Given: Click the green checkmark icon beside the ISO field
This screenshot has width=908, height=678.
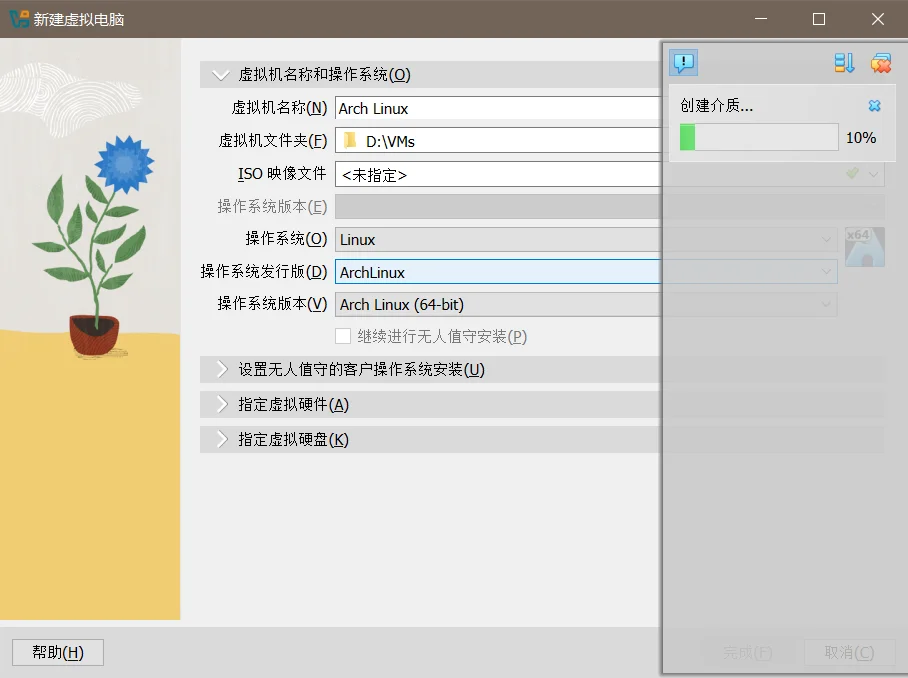Looking at the screenshot, I should [x=852, y=173].
